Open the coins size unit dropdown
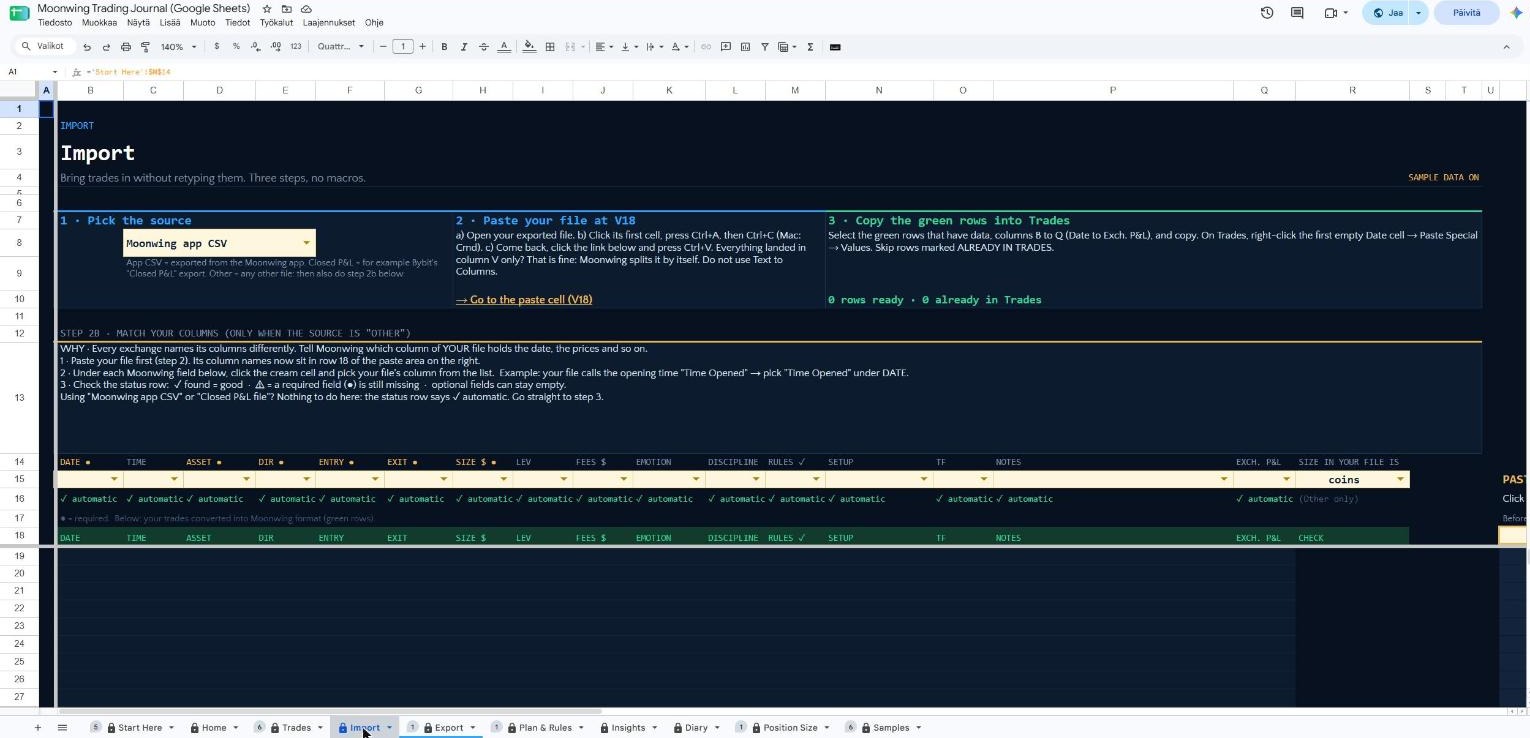The image size is (1530, 738). [1352, 479]
